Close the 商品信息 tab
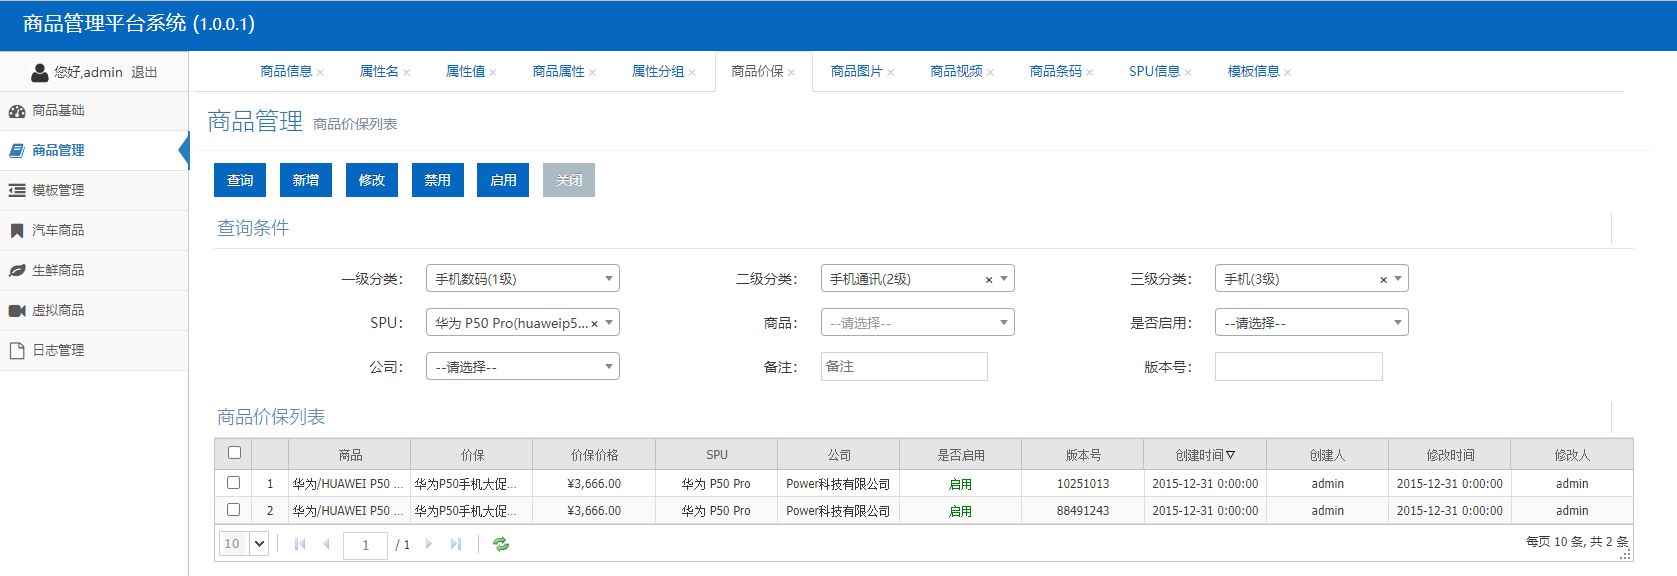Screen dimensions: 1677x576 (x=320, y=72)
